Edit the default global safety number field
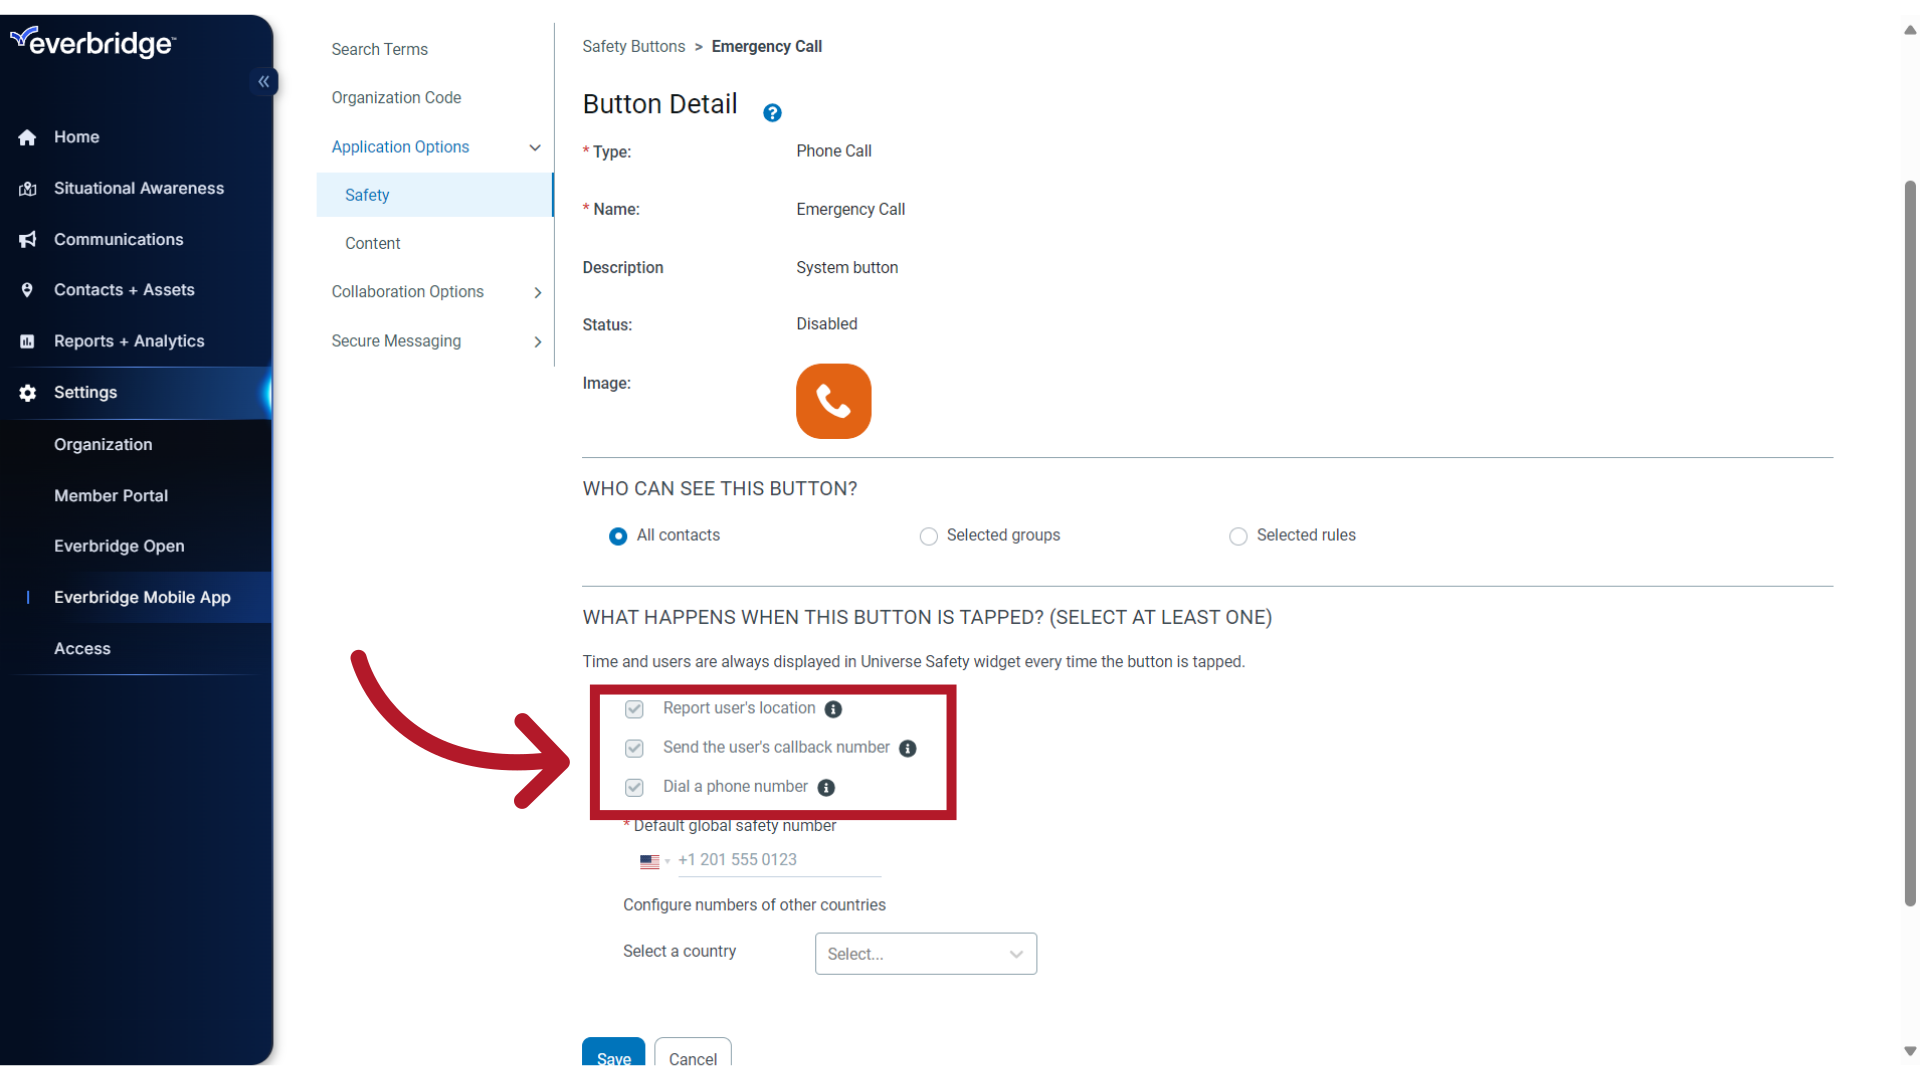 coord(780,860)
